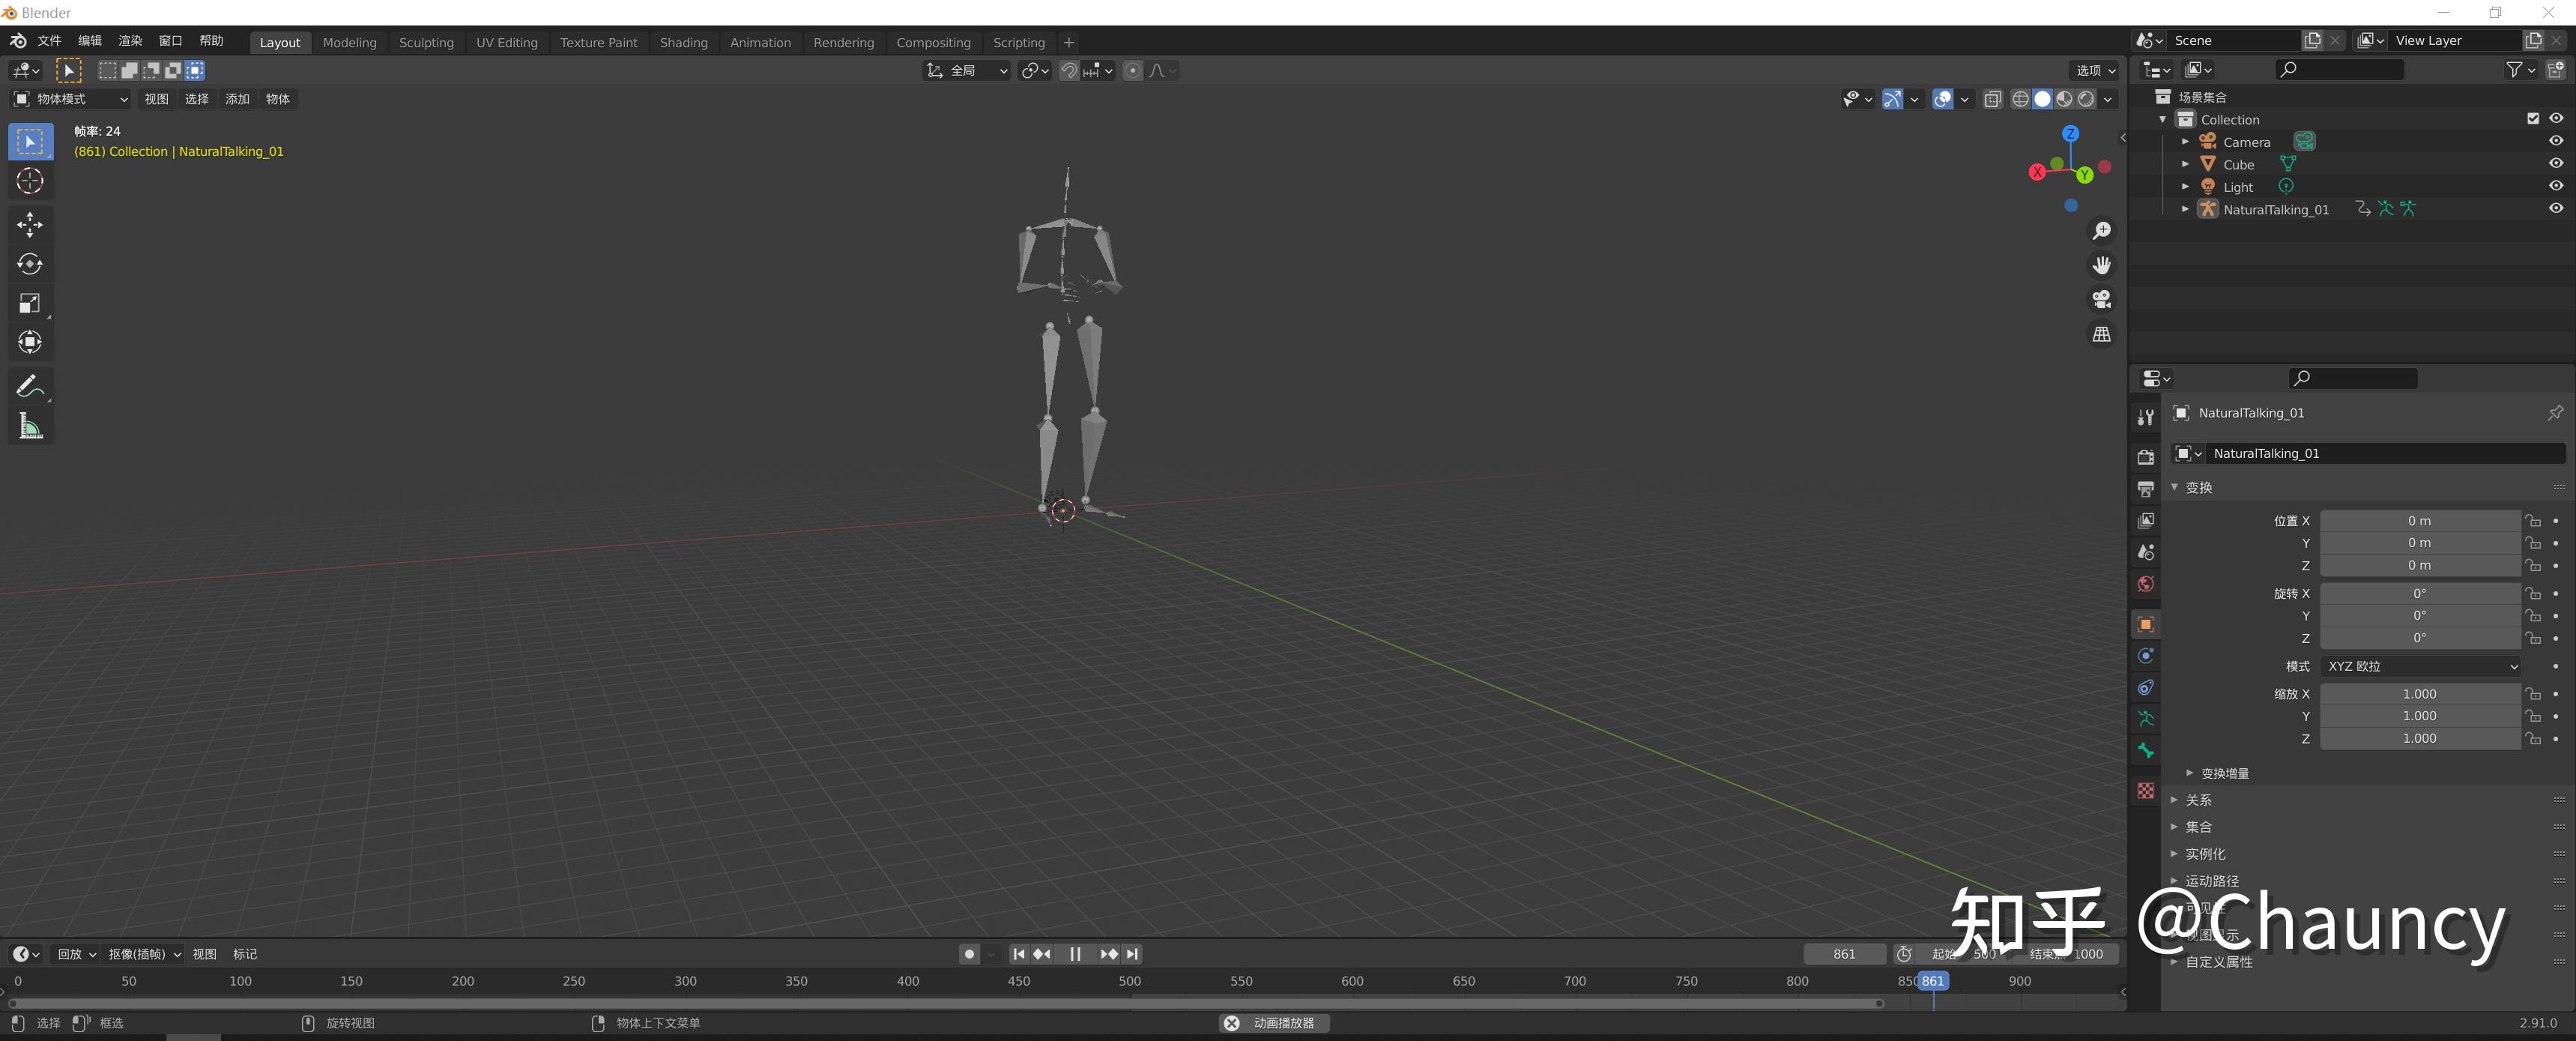Open the Object Mode dropdown
Screen dimensions: 2576x1041
(70, 99)
